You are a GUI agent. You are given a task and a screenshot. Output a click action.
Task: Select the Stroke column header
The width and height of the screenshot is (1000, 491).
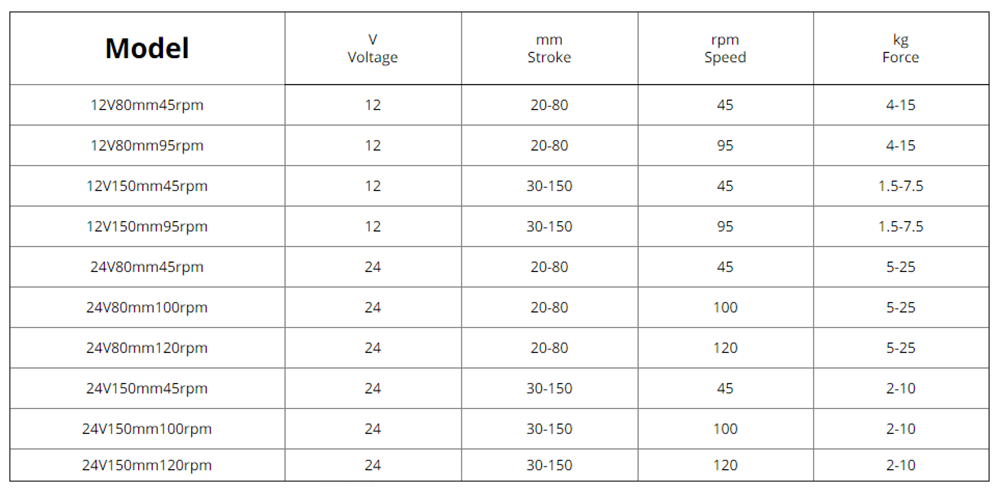tap(549, 49)
